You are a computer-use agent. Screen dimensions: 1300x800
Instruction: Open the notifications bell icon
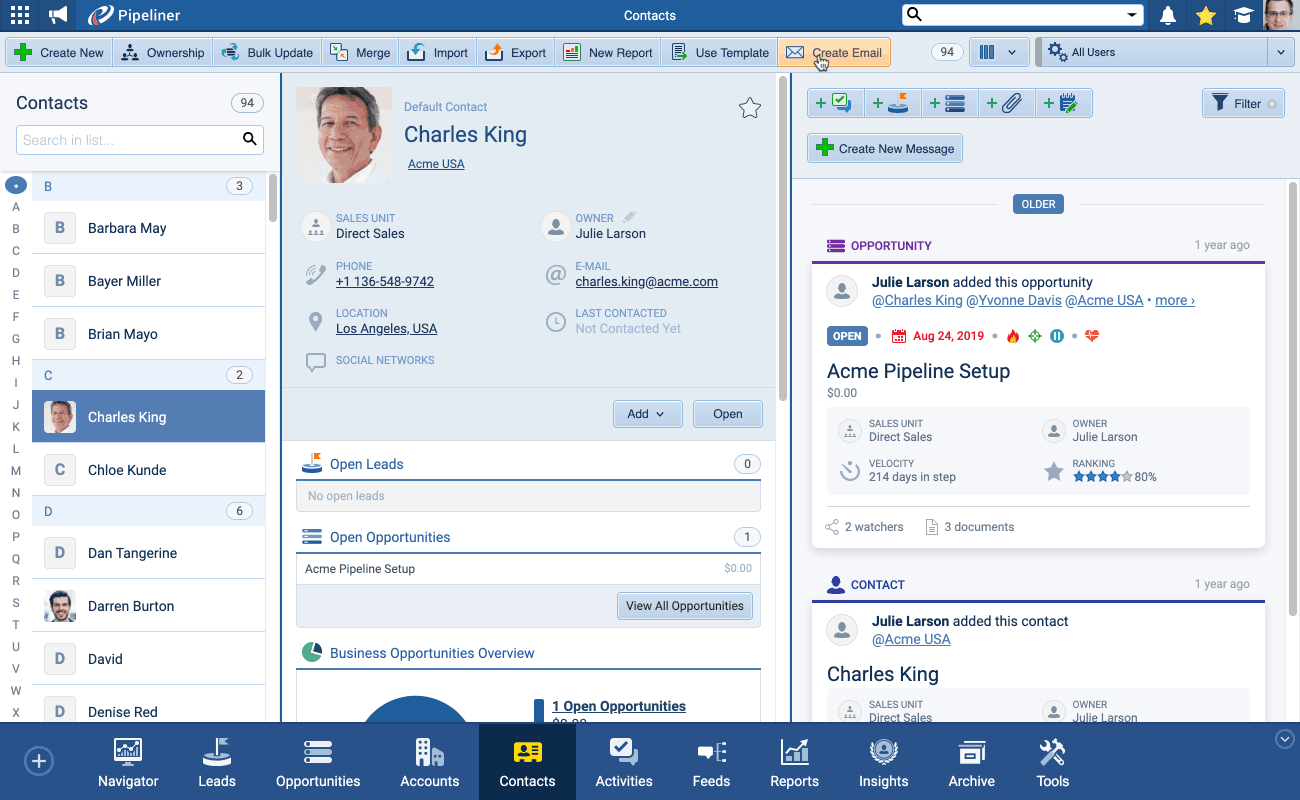pyautogui.click(x=1167, y=15)
